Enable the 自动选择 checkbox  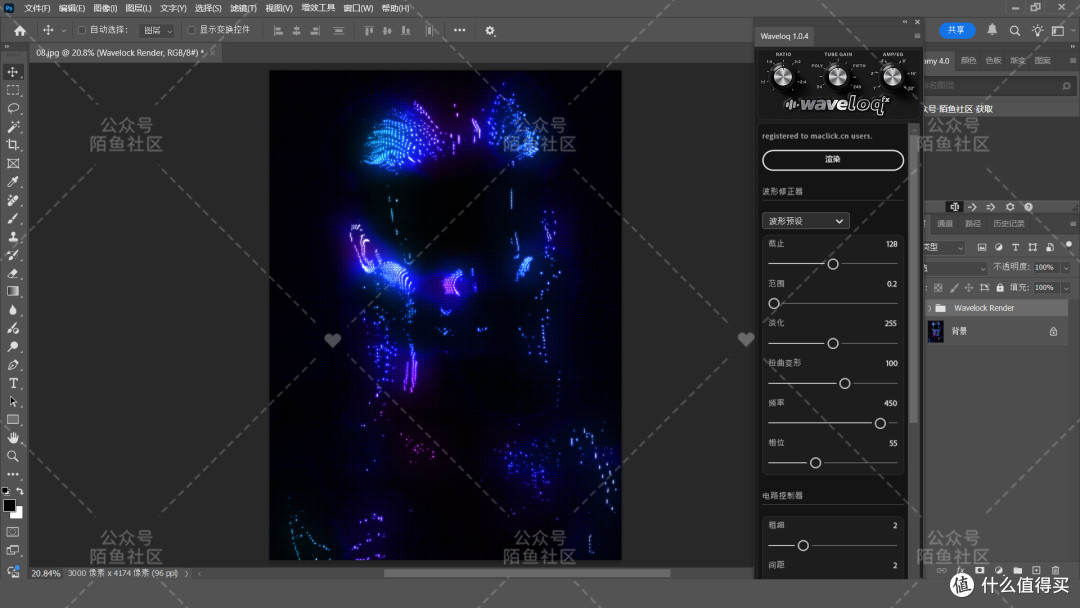[82, 30]
